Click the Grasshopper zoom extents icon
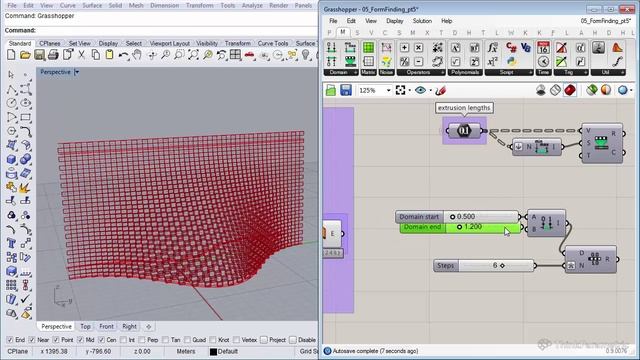Image resolution: width=640 pixels, height=360 pixels. pos(400,91)
